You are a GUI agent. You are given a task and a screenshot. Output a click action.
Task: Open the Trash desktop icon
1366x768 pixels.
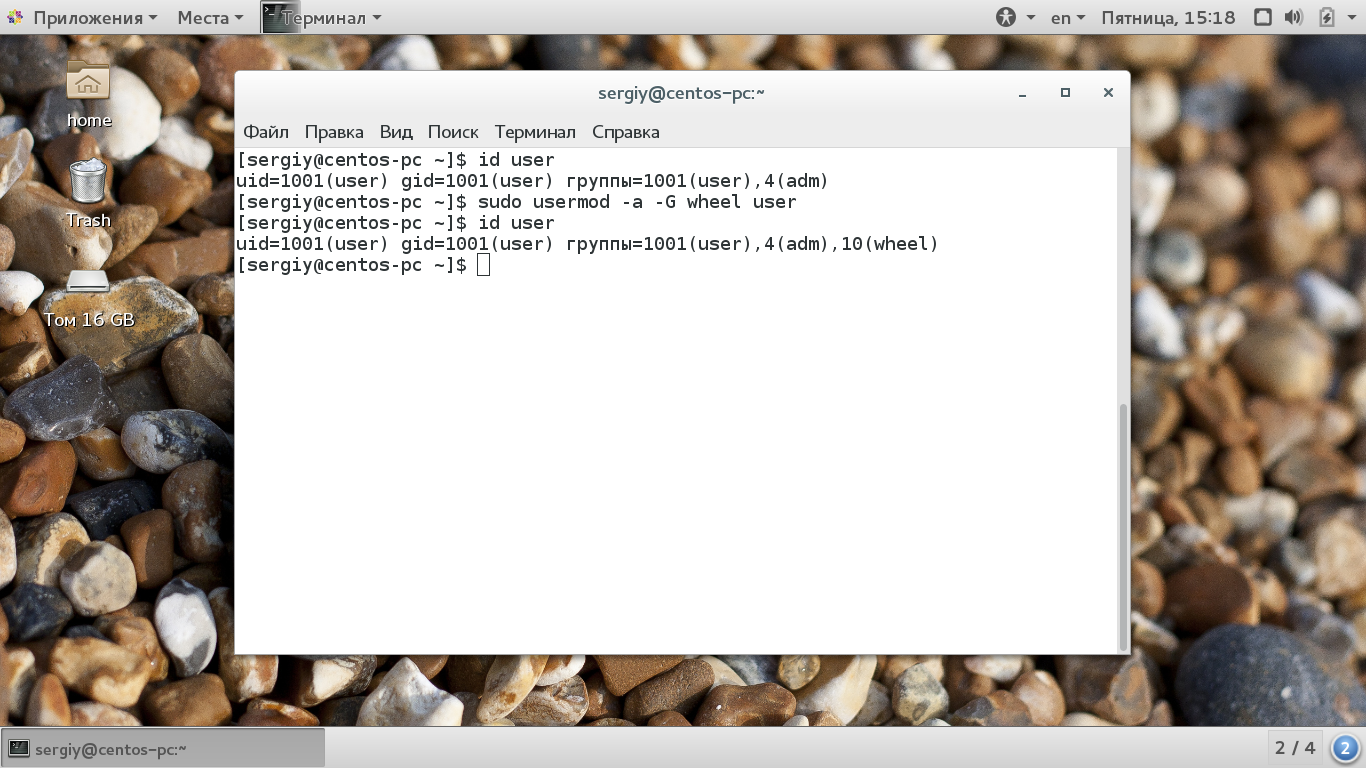[x=88, y=193]
